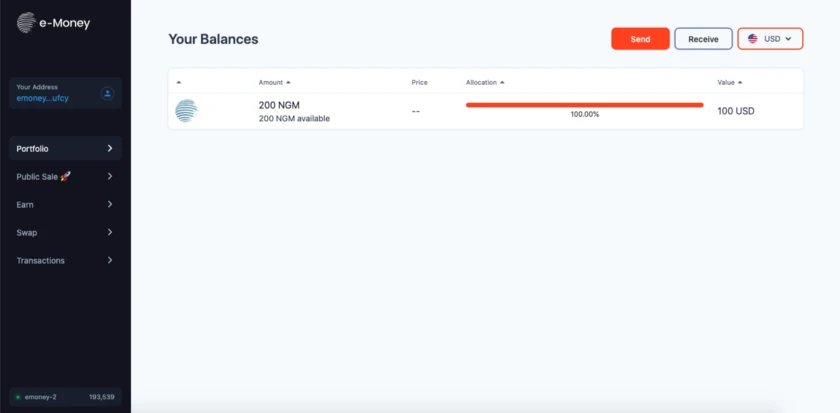Sort by the Value column arrow
Screen dimensions: 840x413
(740, 82)
